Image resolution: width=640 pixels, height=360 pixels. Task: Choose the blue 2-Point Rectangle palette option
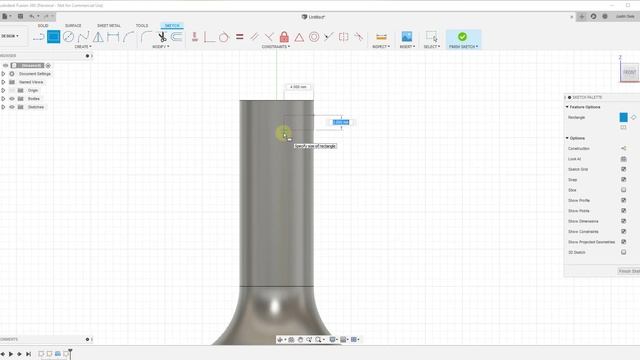[623, 118]
